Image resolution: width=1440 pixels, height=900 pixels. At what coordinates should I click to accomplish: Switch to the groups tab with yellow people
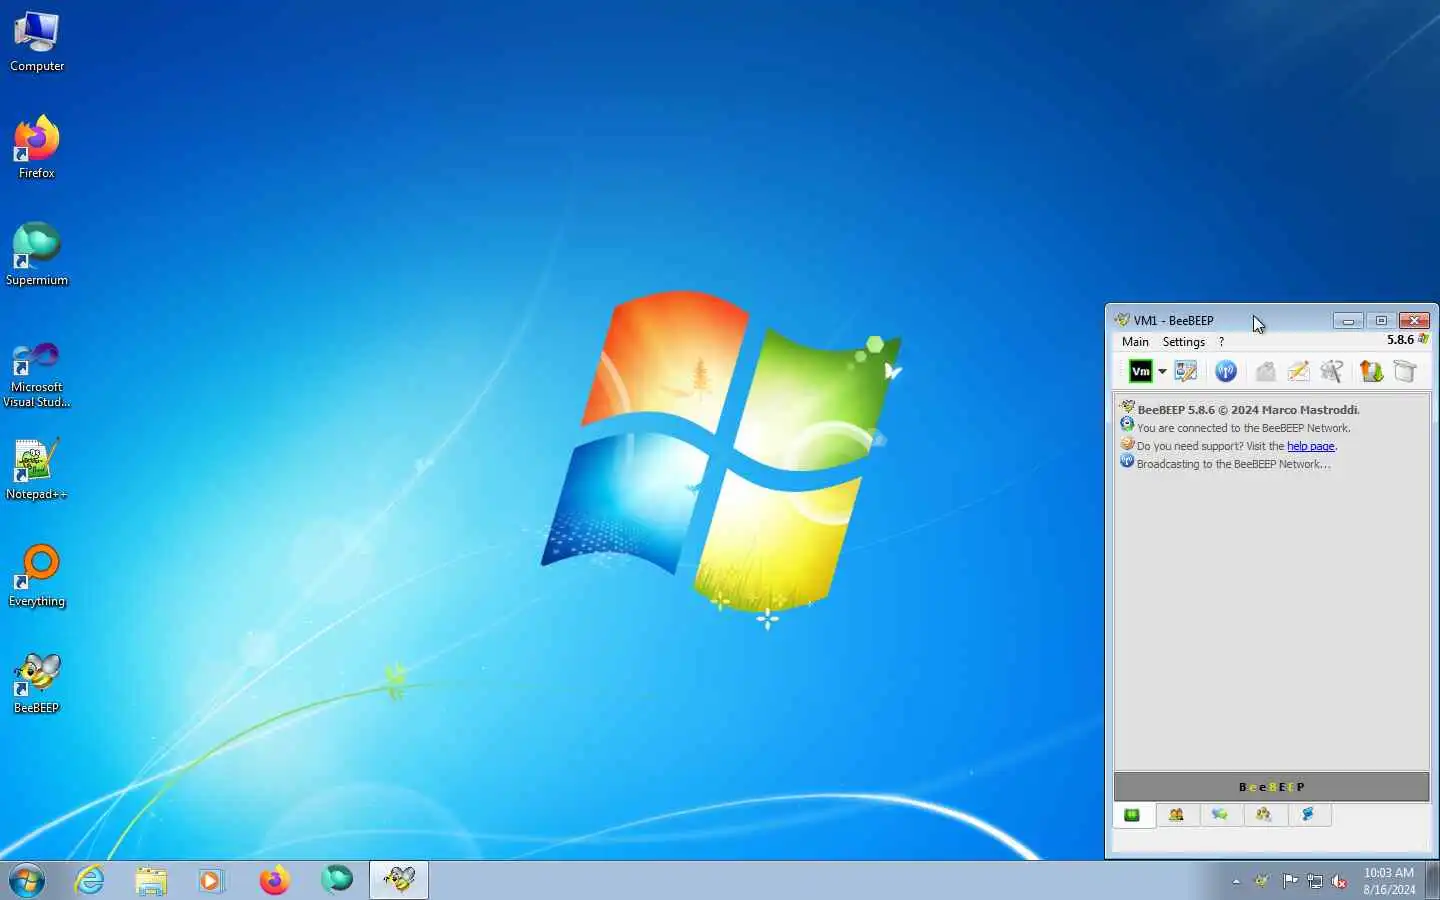(1264, 815)
